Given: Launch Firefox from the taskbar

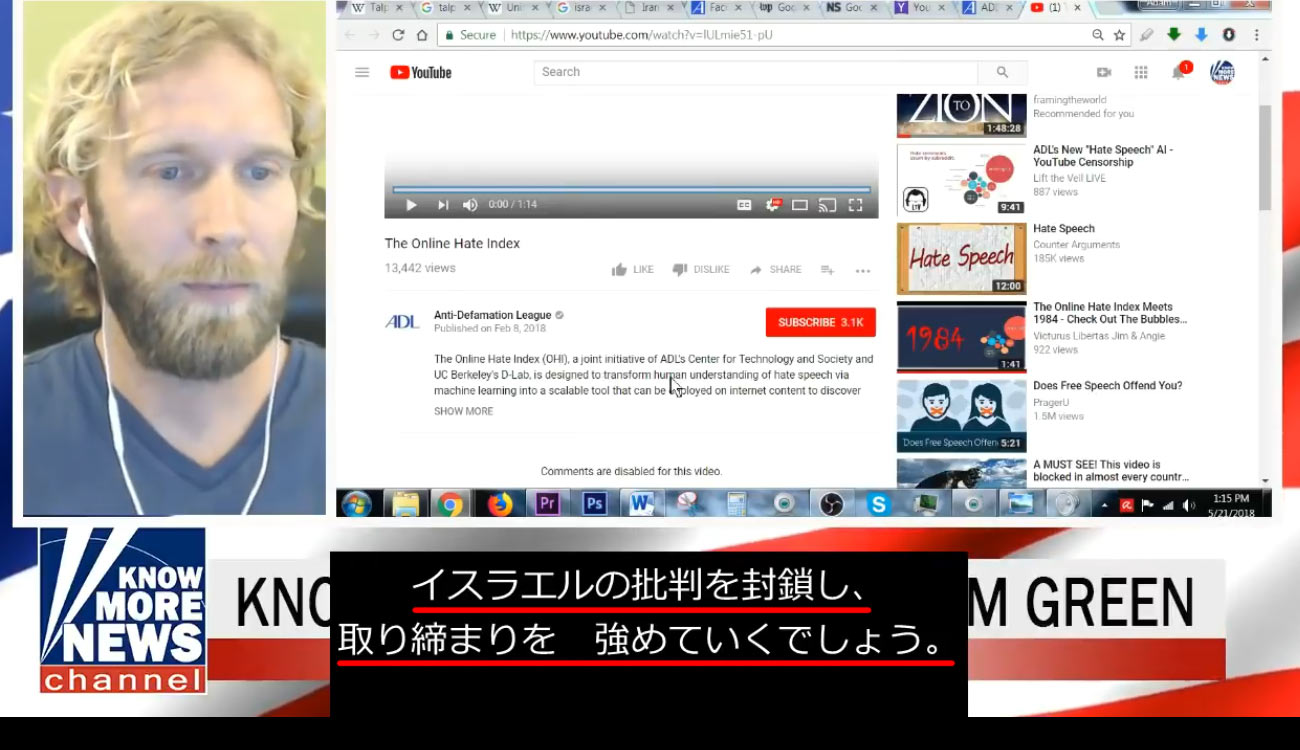Looking at the screenshot, I should (499, 504).
